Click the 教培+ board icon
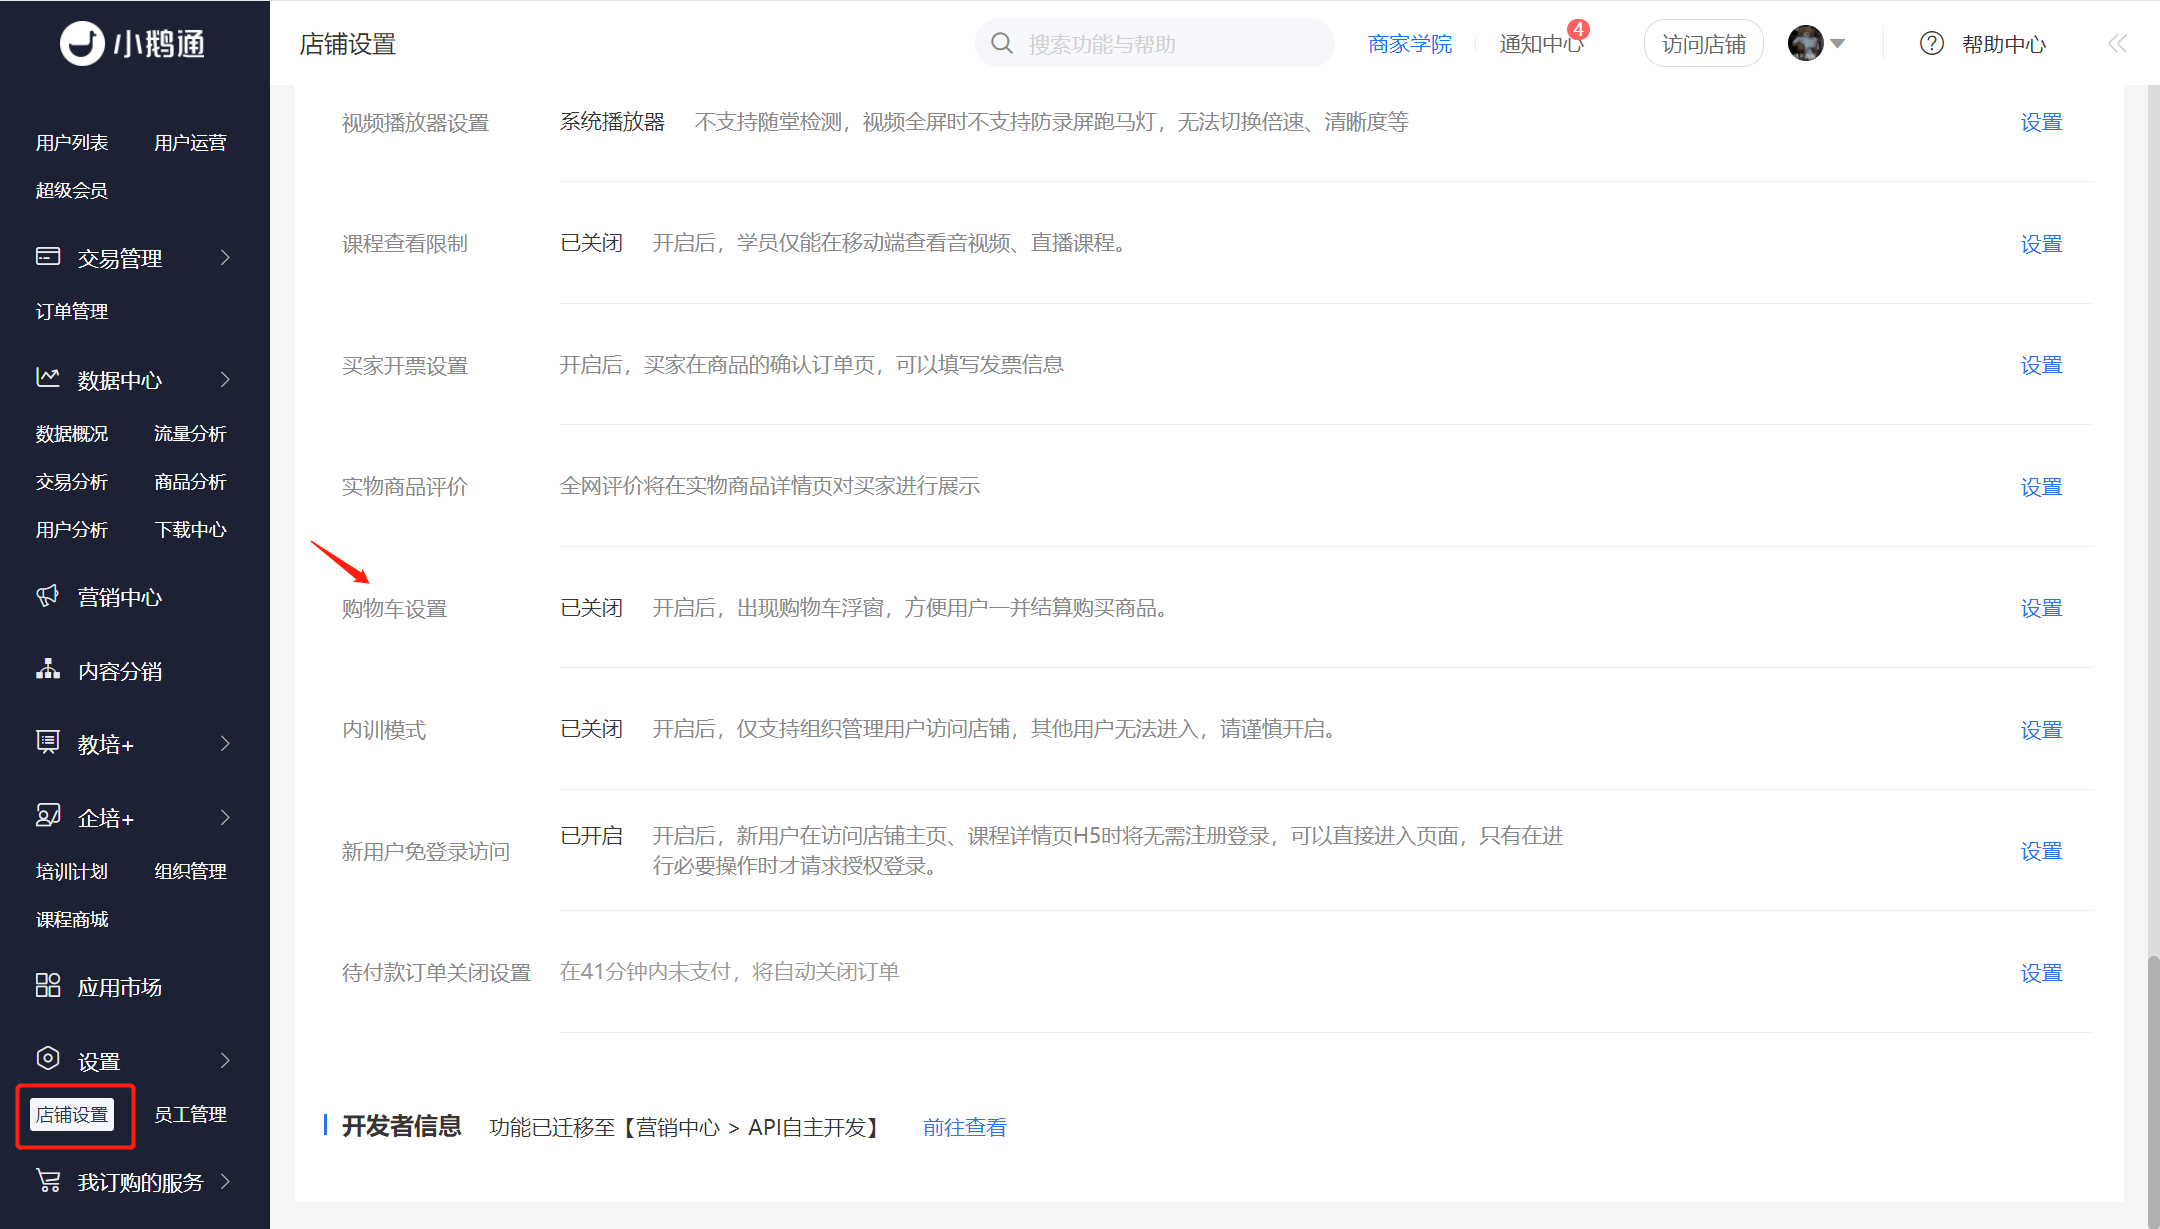2160x1229 pixels. (48, 742)
